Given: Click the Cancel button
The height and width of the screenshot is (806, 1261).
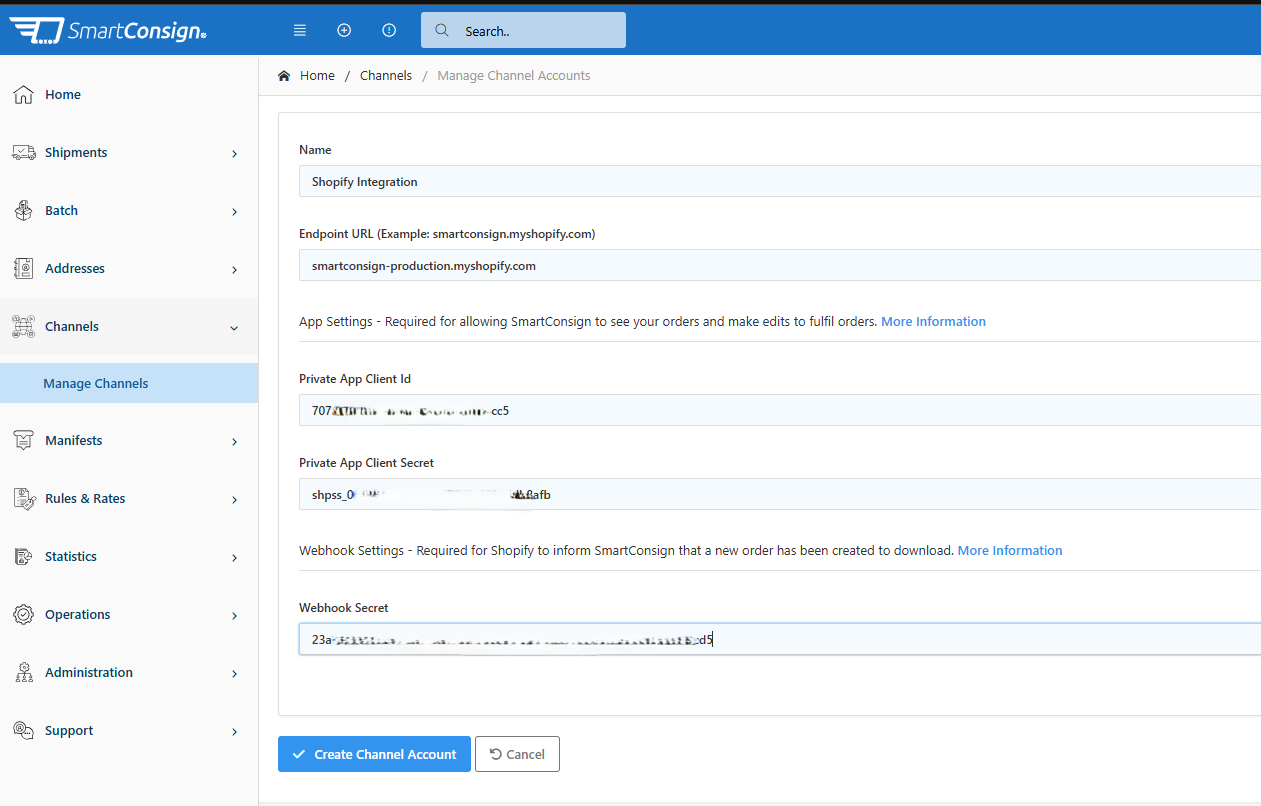Looking at the screenshot, I should pyautogui.click(x=517, y=754).
